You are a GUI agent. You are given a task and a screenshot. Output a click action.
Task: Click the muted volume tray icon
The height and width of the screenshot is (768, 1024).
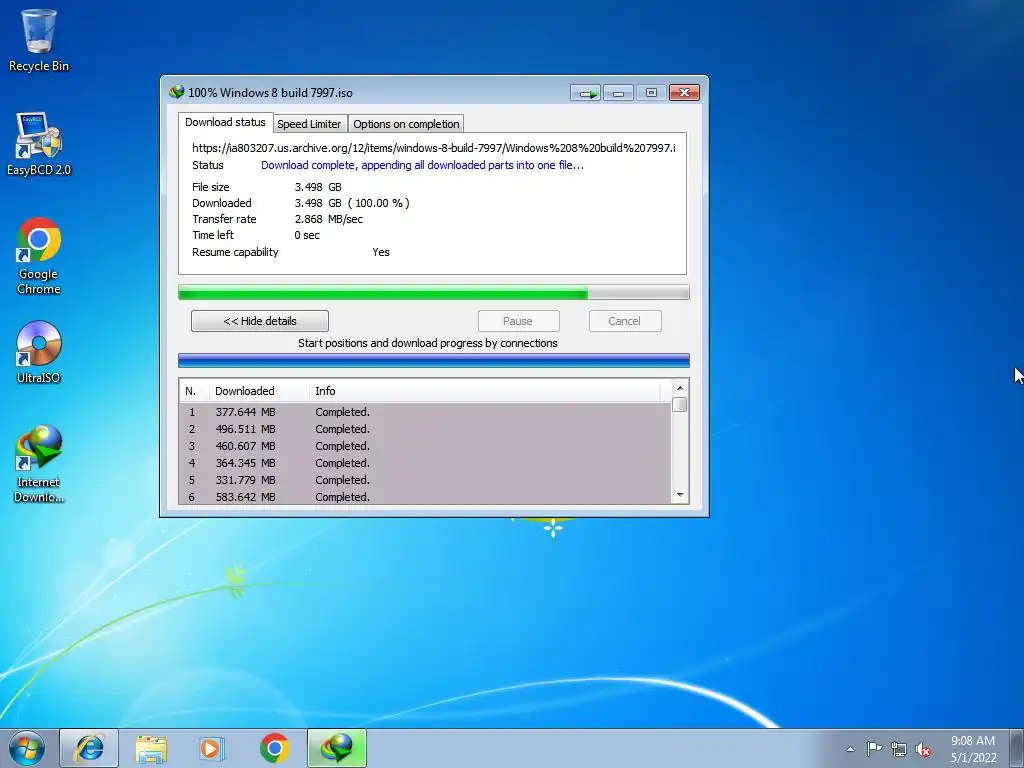click(x=923, y=749)
